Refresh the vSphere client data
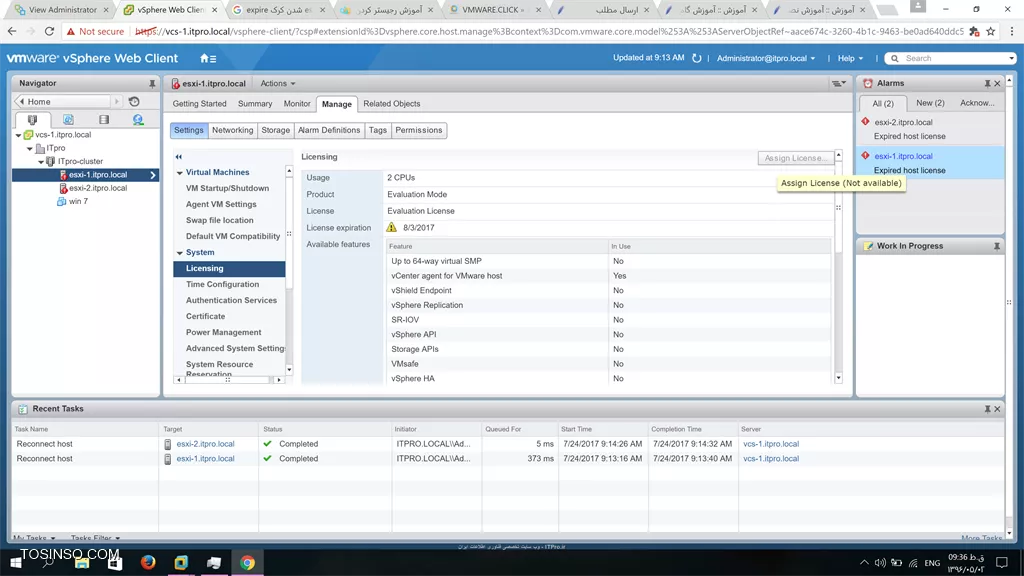The image size is (1024, 576). point(697,58)
